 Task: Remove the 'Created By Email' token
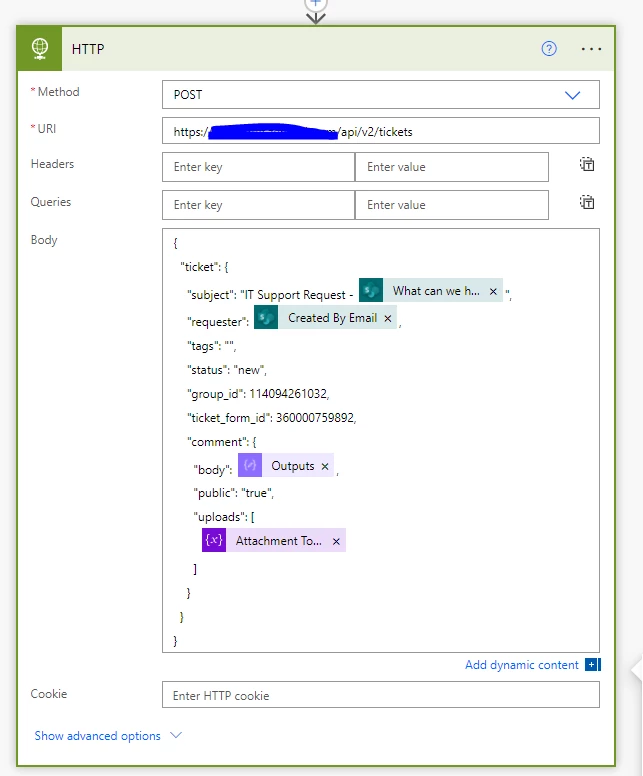[388, 318]
